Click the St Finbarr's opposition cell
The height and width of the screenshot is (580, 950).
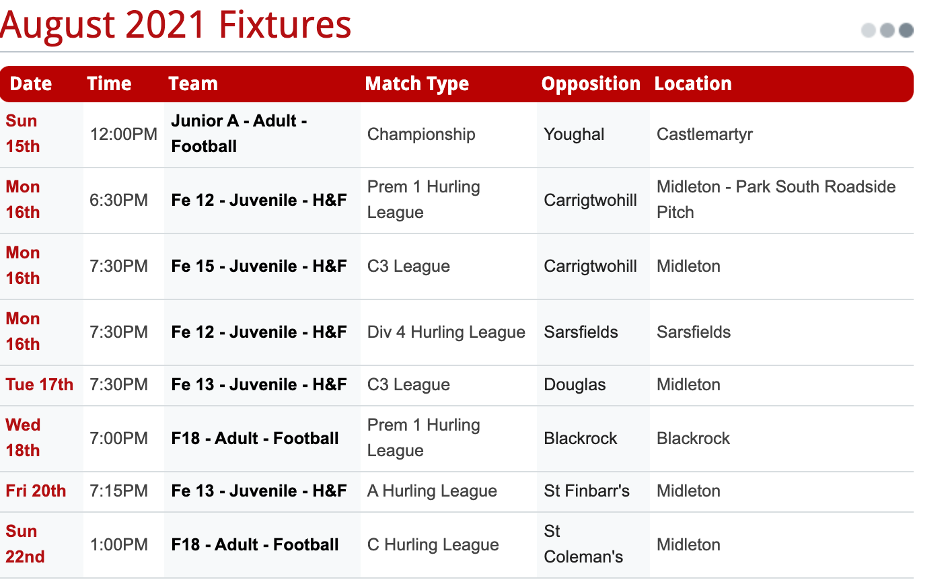pyautogui.click(x=586, y=491)
